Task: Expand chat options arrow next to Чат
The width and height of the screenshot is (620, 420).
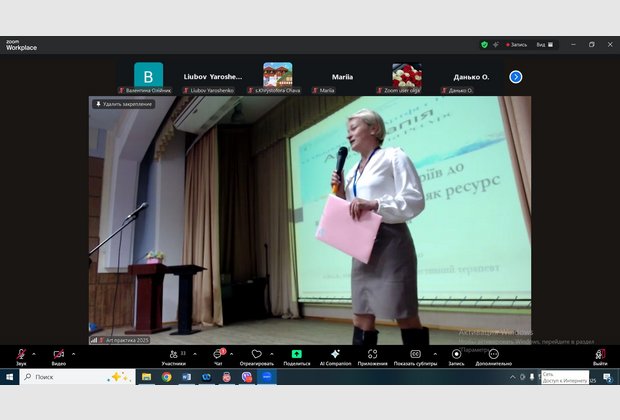Action: [x=232, y=354]
